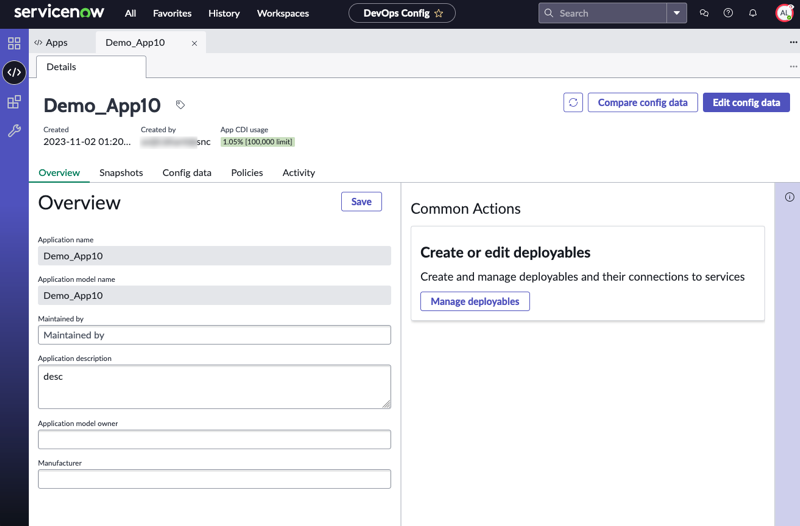Viewport: 800px width, 526px height.
Task: Click the App CDI usage badge
Action: pos(258,142)
